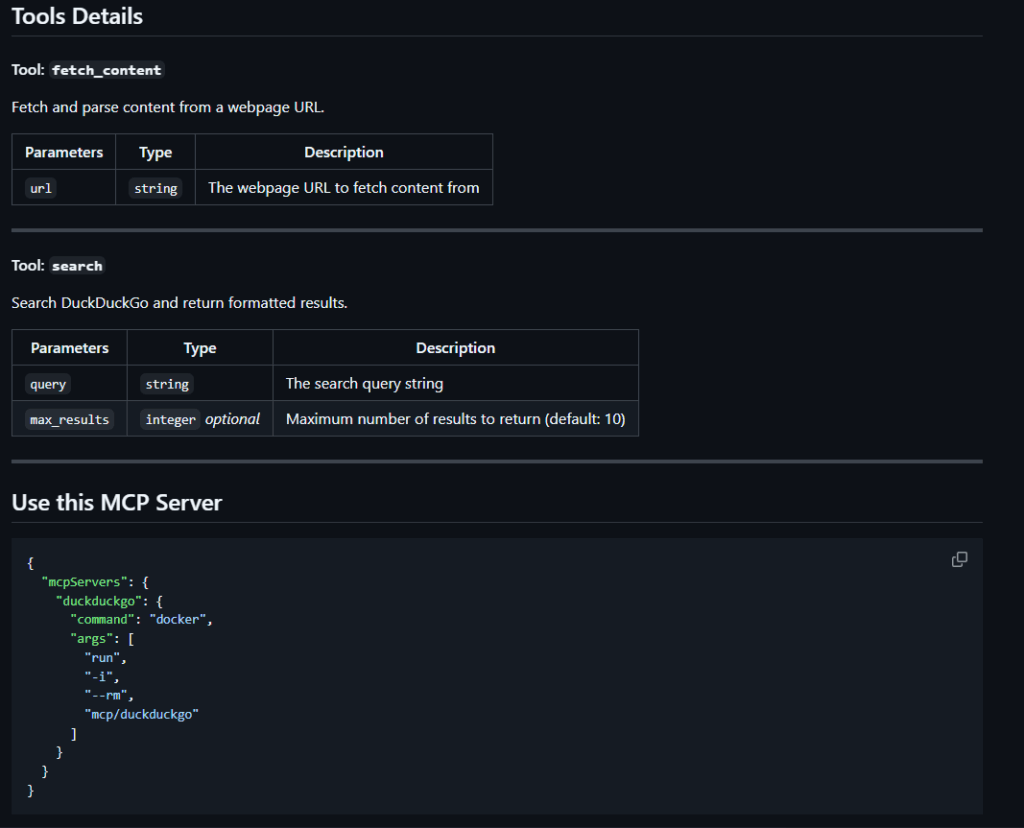Click the query parameter badge
This screenshot has width=1024, height=828.
click(47, 383)
